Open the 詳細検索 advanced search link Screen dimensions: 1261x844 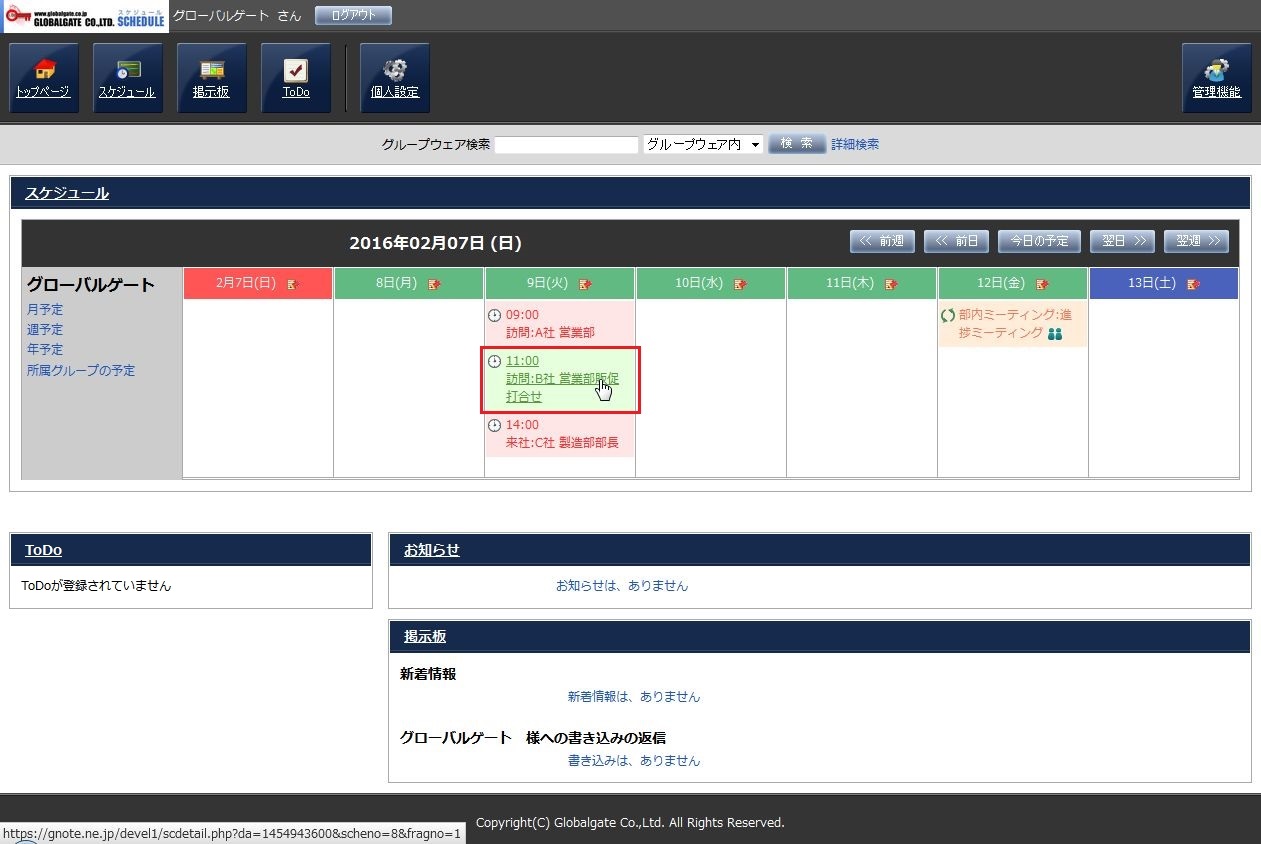(x=855, y=144)
